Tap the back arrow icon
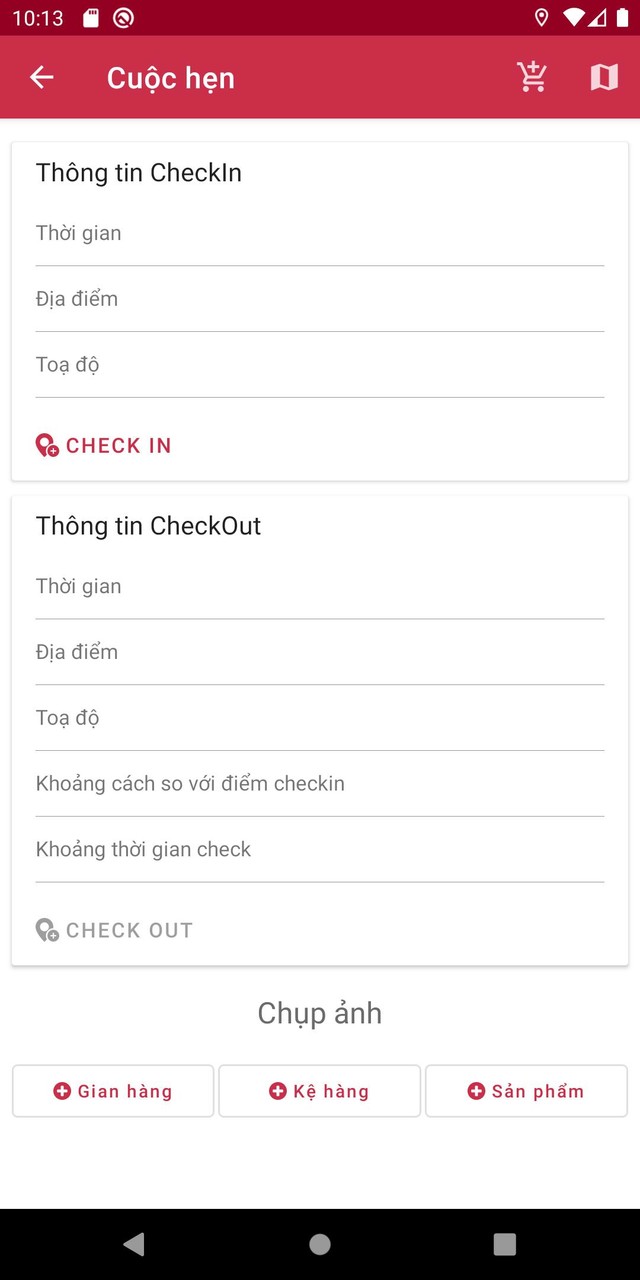640x1280 pixels. 41,77
